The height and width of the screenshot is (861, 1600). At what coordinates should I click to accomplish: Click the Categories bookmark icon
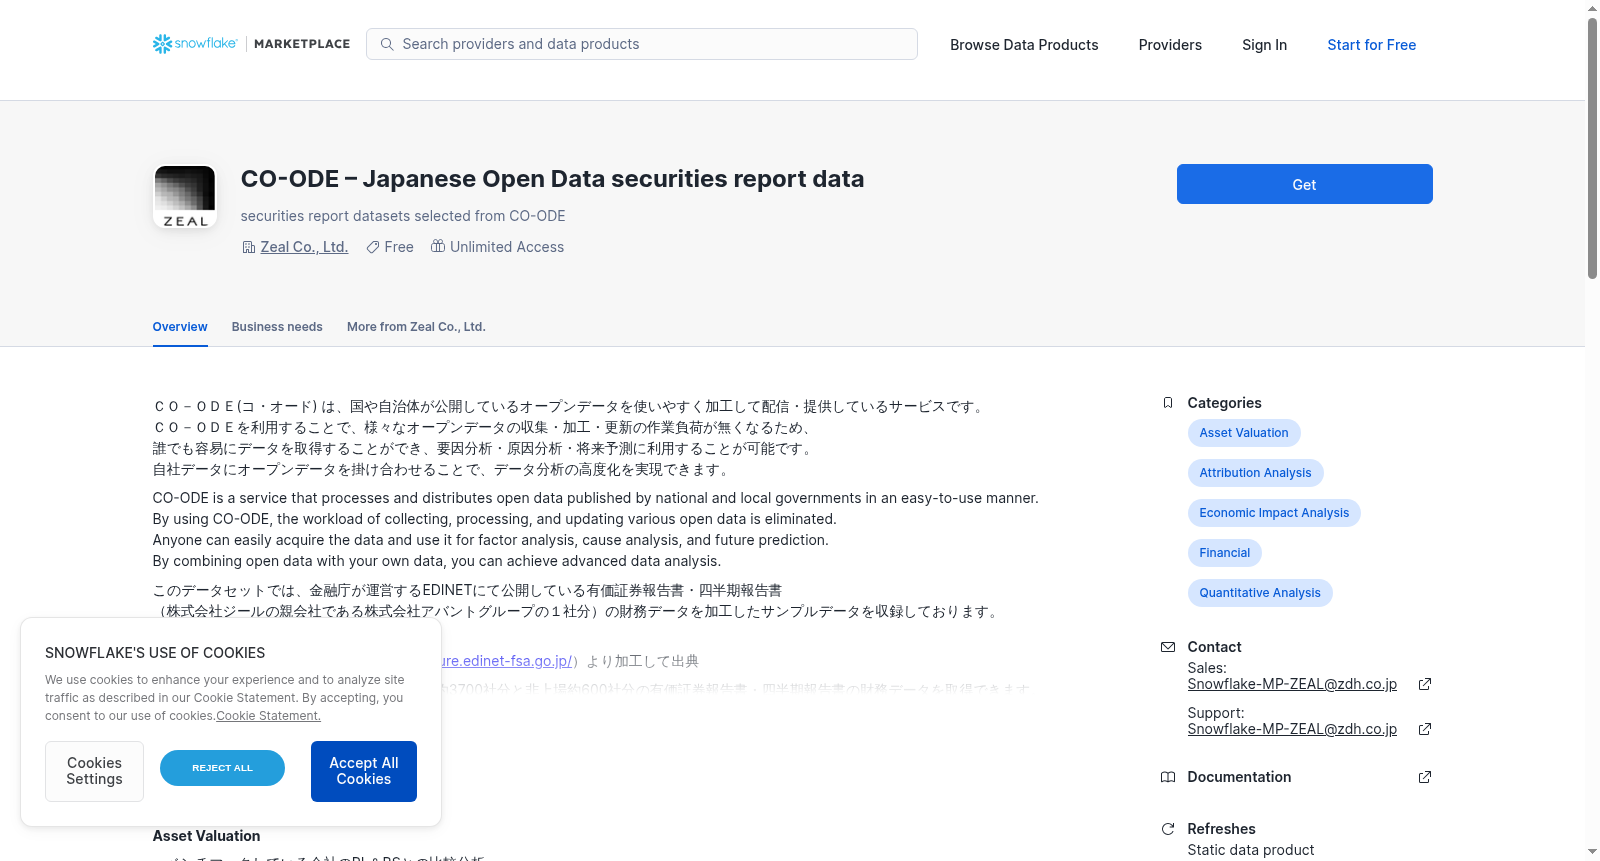tap(1168, 403)
